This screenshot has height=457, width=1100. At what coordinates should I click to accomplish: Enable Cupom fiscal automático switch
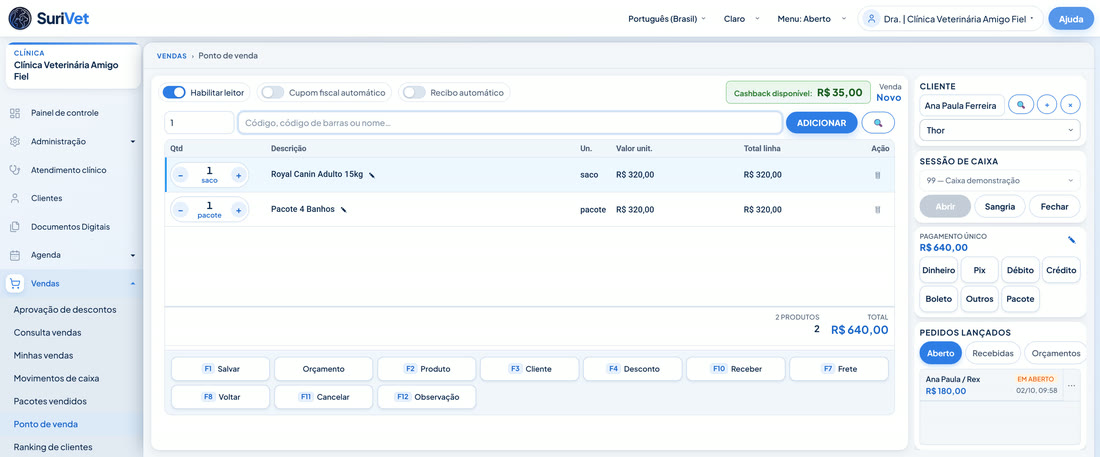click(x=273, y=92)
